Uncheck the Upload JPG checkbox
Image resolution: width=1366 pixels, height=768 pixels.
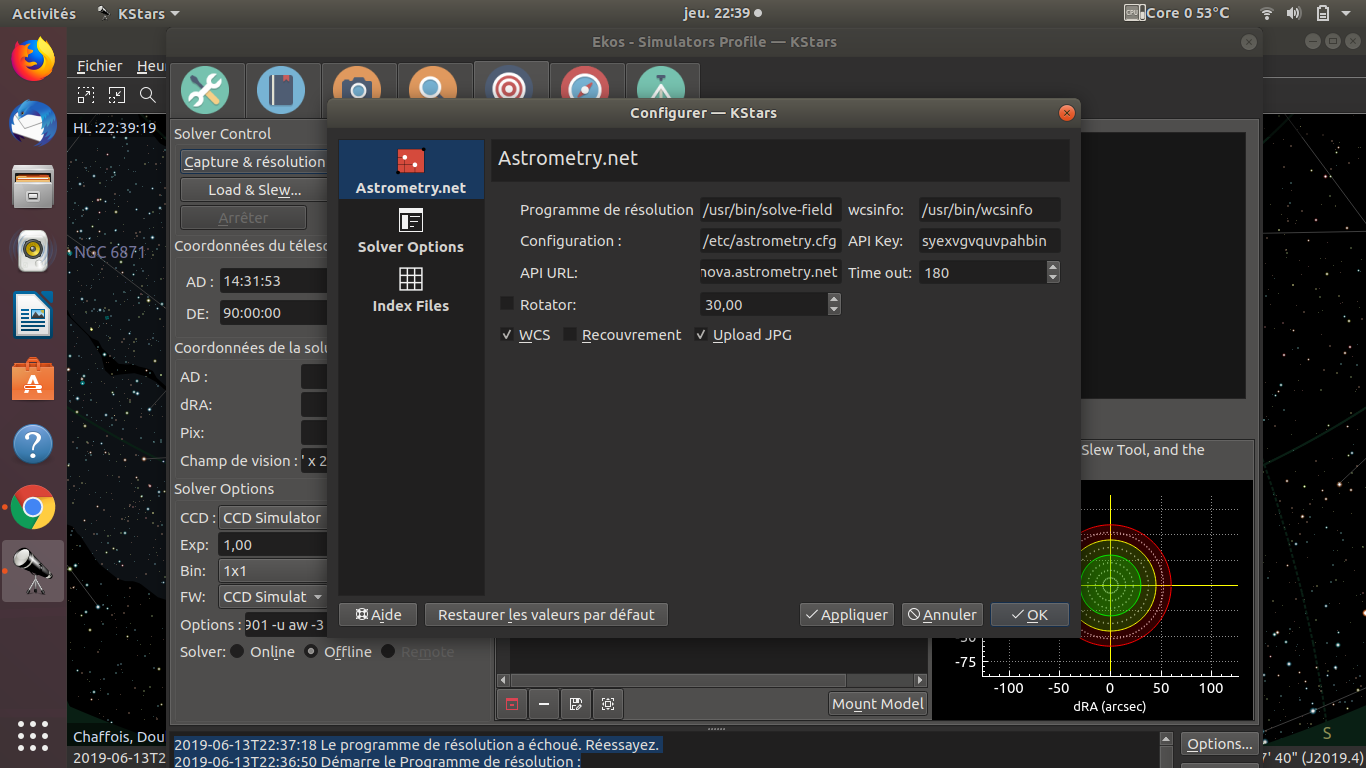click(x=701, y=335)
